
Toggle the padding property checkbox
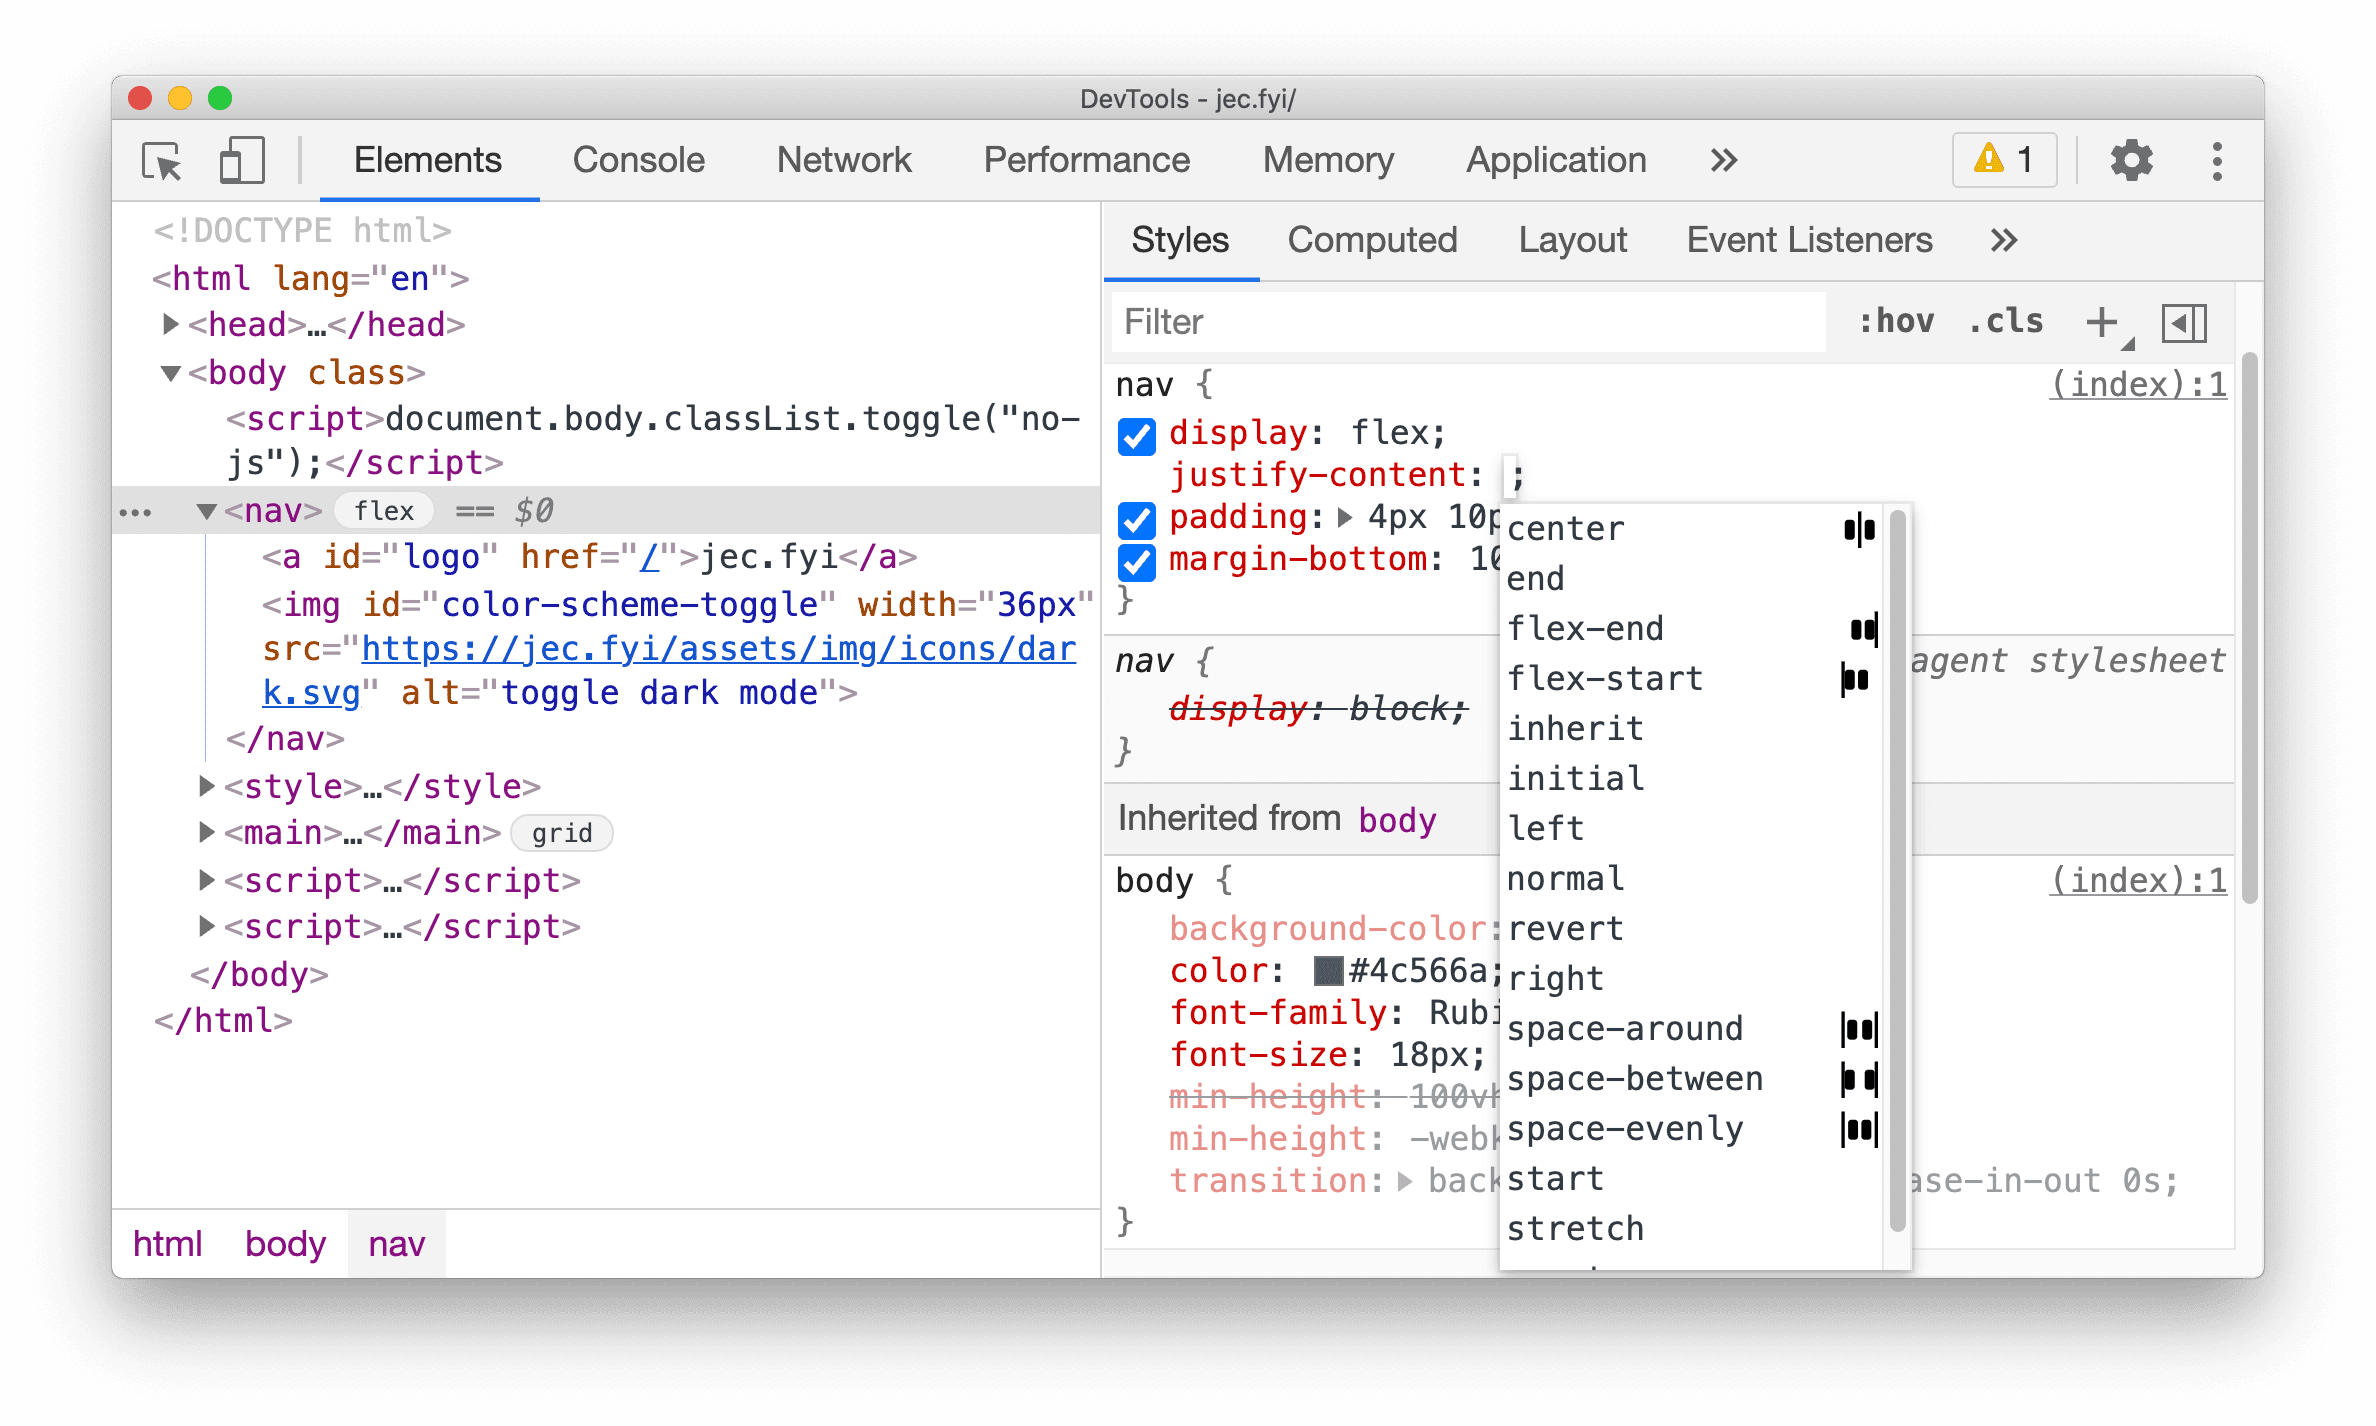[x=1139, y=519]
